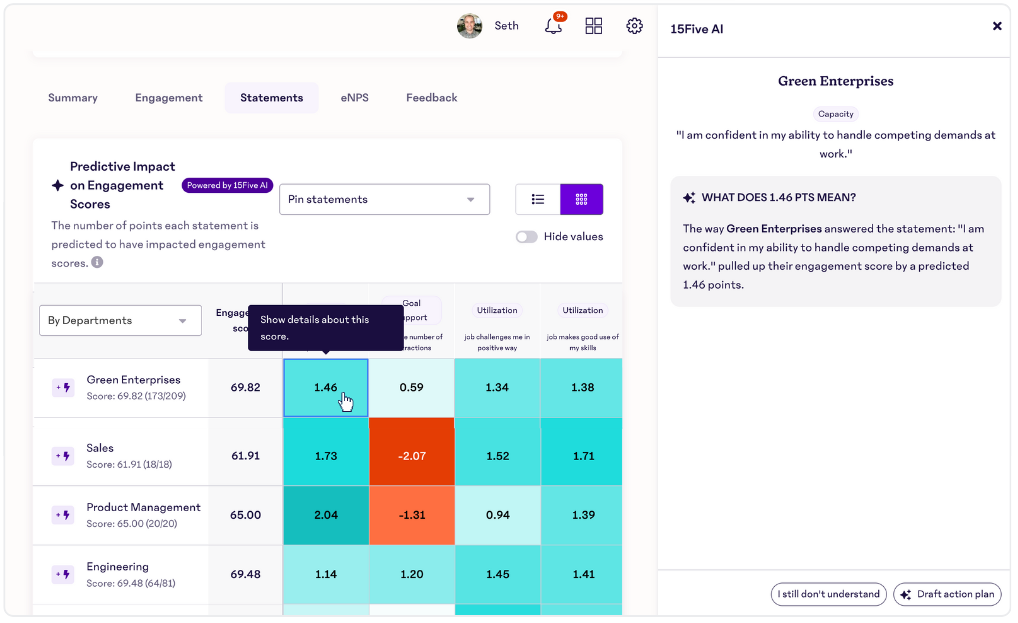1018x623 pixels.
Task: Click the lightning icon for Engineering
Action: [63, 574]
